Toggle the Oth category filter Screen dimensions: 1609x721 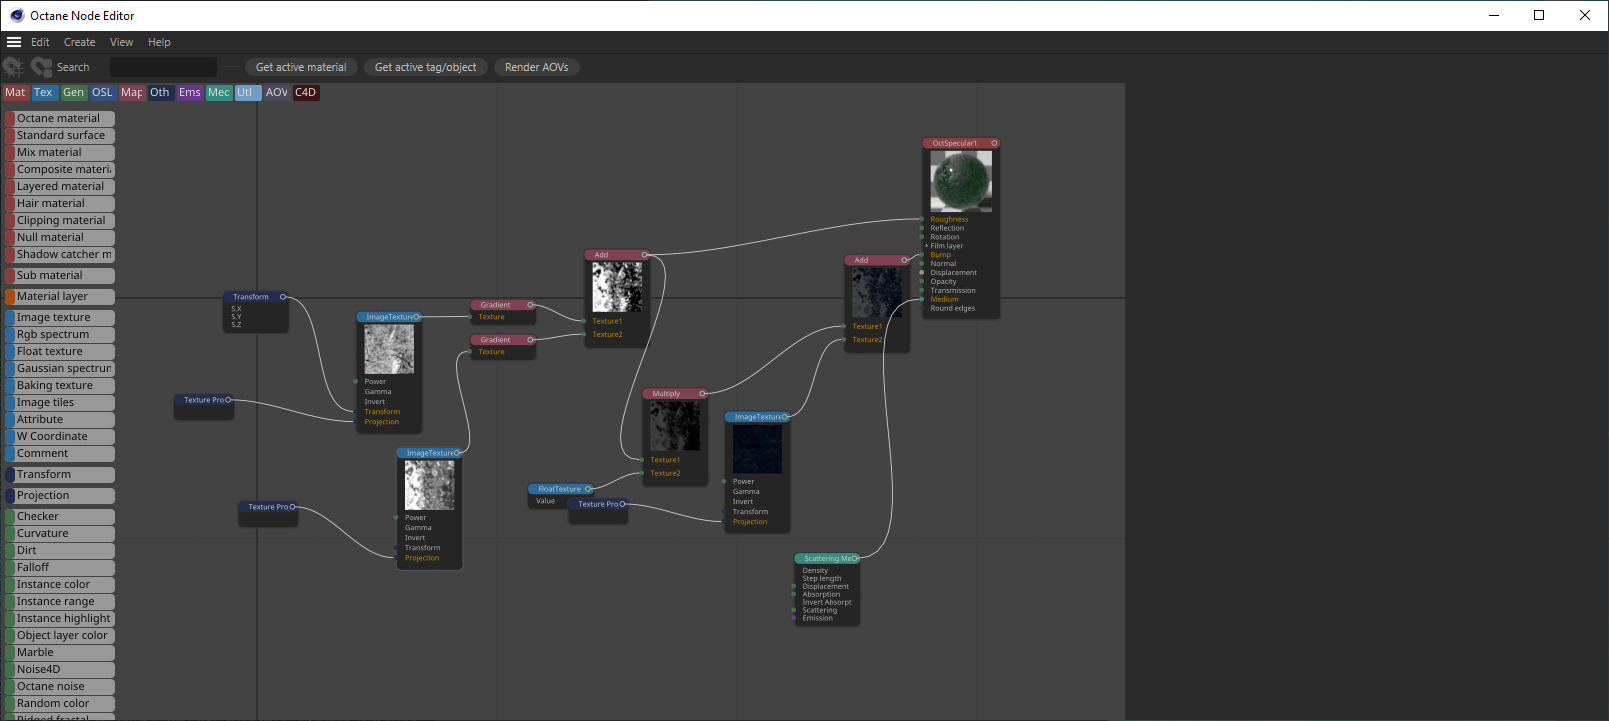tap(160, 92)
